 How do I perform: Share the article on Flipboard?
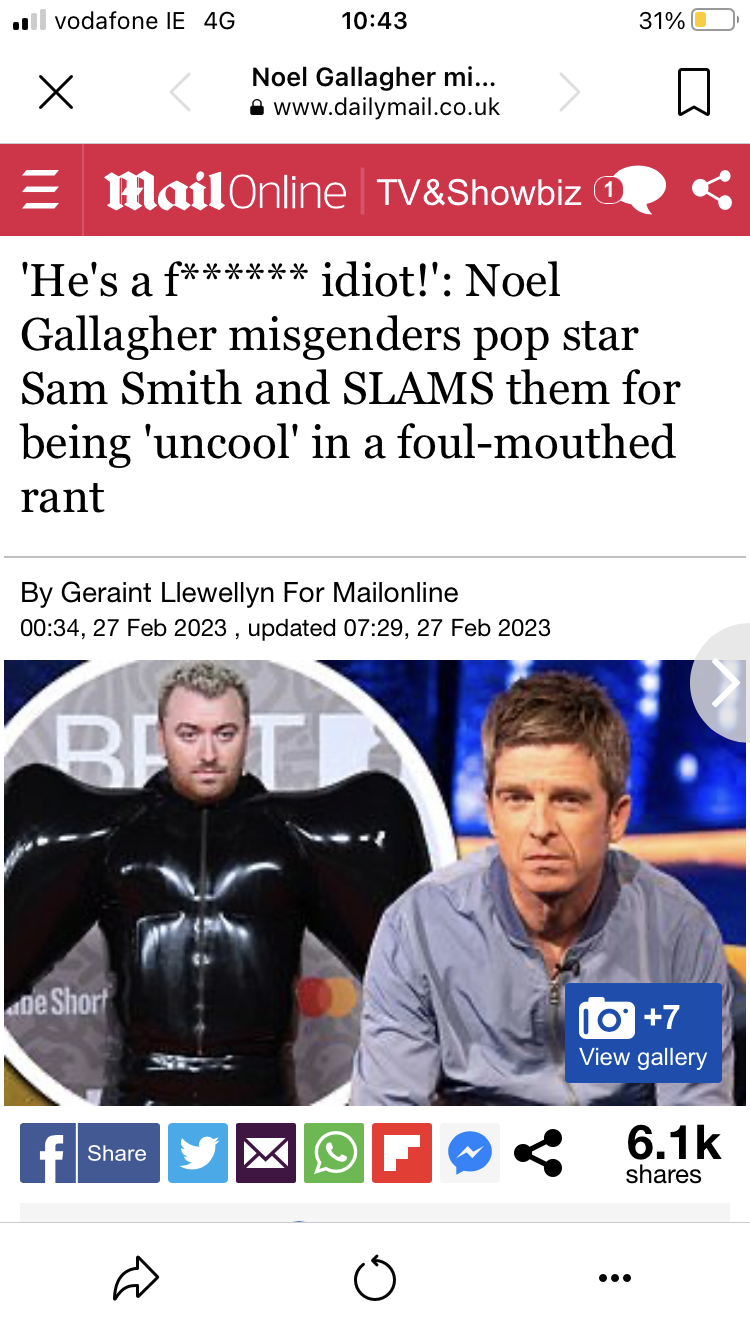[402, 1153]
